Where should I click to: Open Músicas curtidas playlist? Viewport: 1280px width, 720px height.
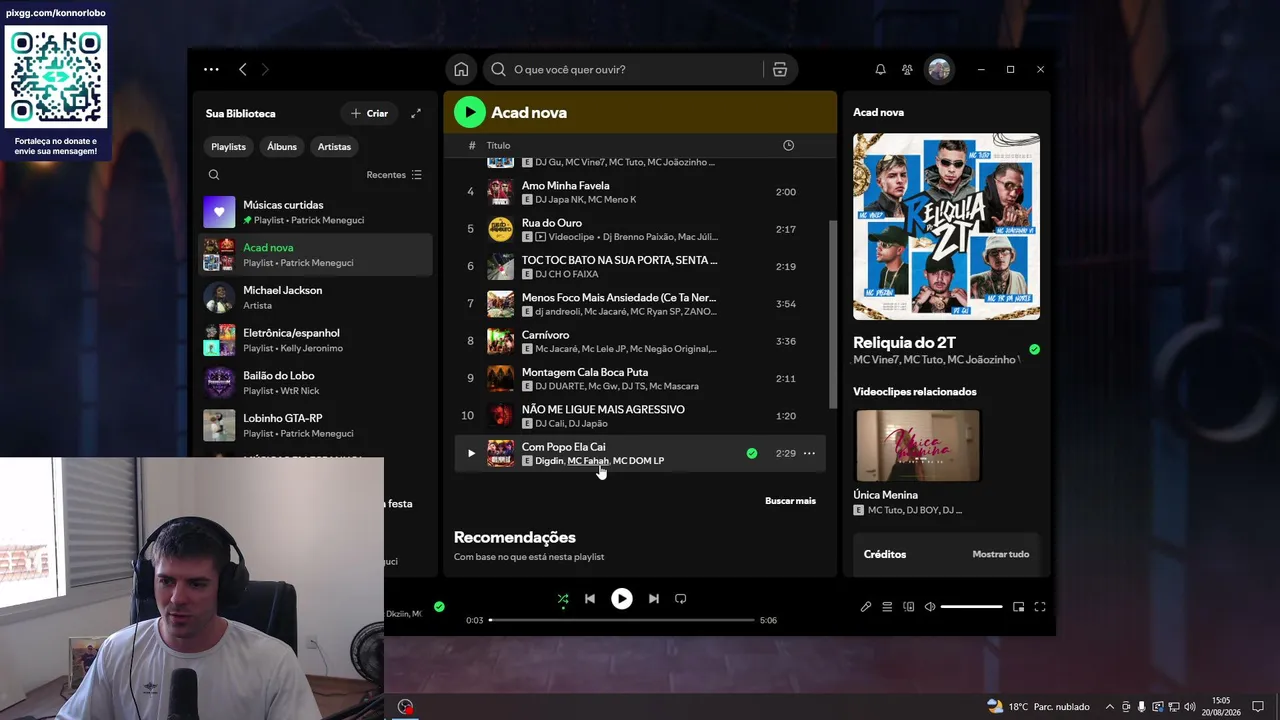[x=316, y=212]
